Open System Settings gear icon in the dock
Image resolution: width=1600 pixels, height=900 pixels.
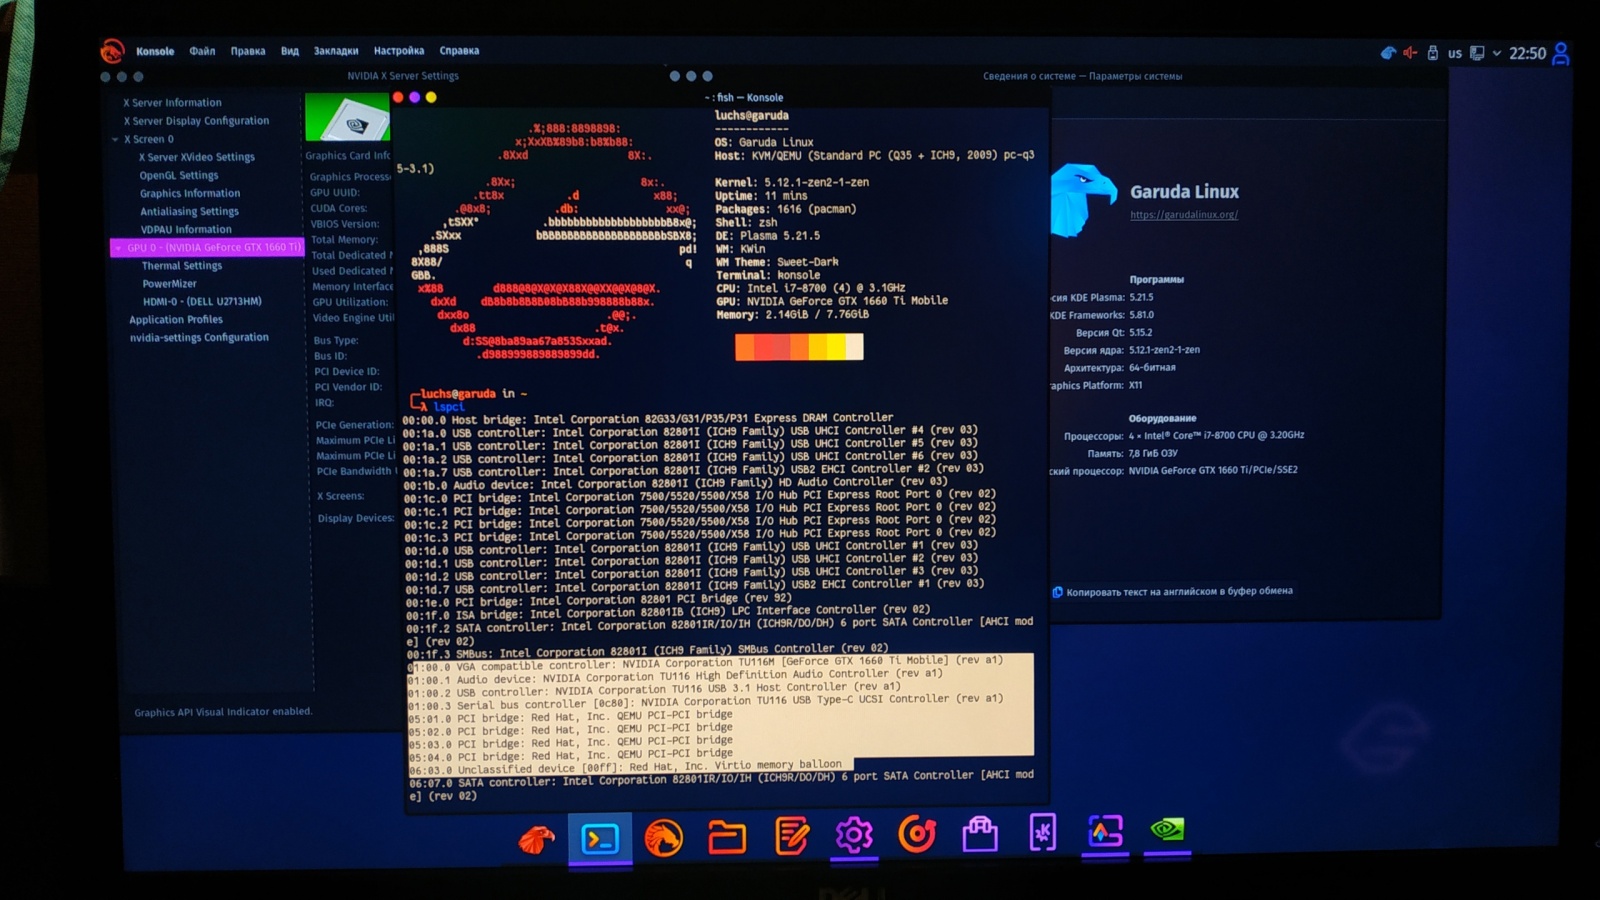tap(854, 834)
